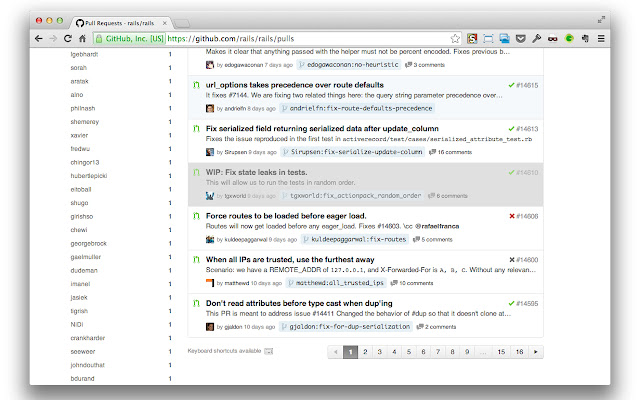The height and width of the screenshot is (400, 640).
Task: Bookmark this page with the star icon
Action: pyautogui.click(x=455, y=39)
